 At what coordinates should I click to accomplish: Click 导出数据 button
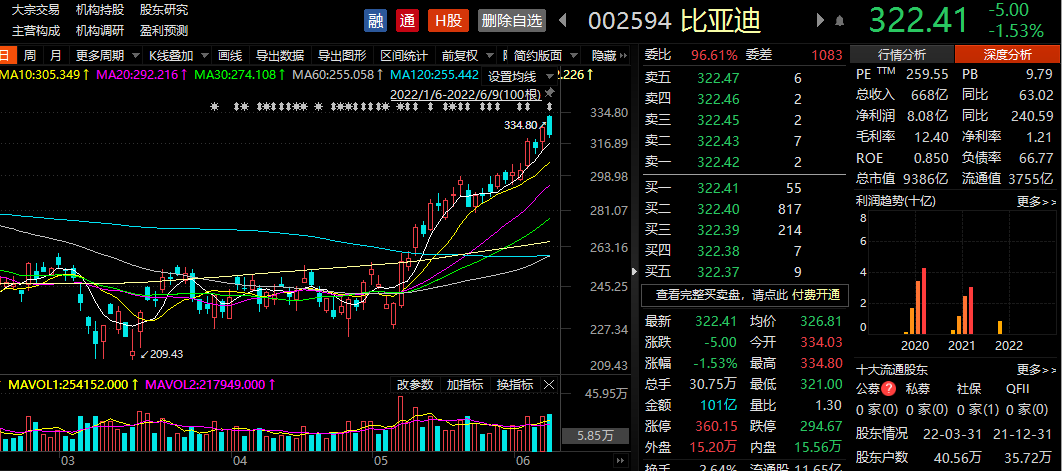point(280,56)
